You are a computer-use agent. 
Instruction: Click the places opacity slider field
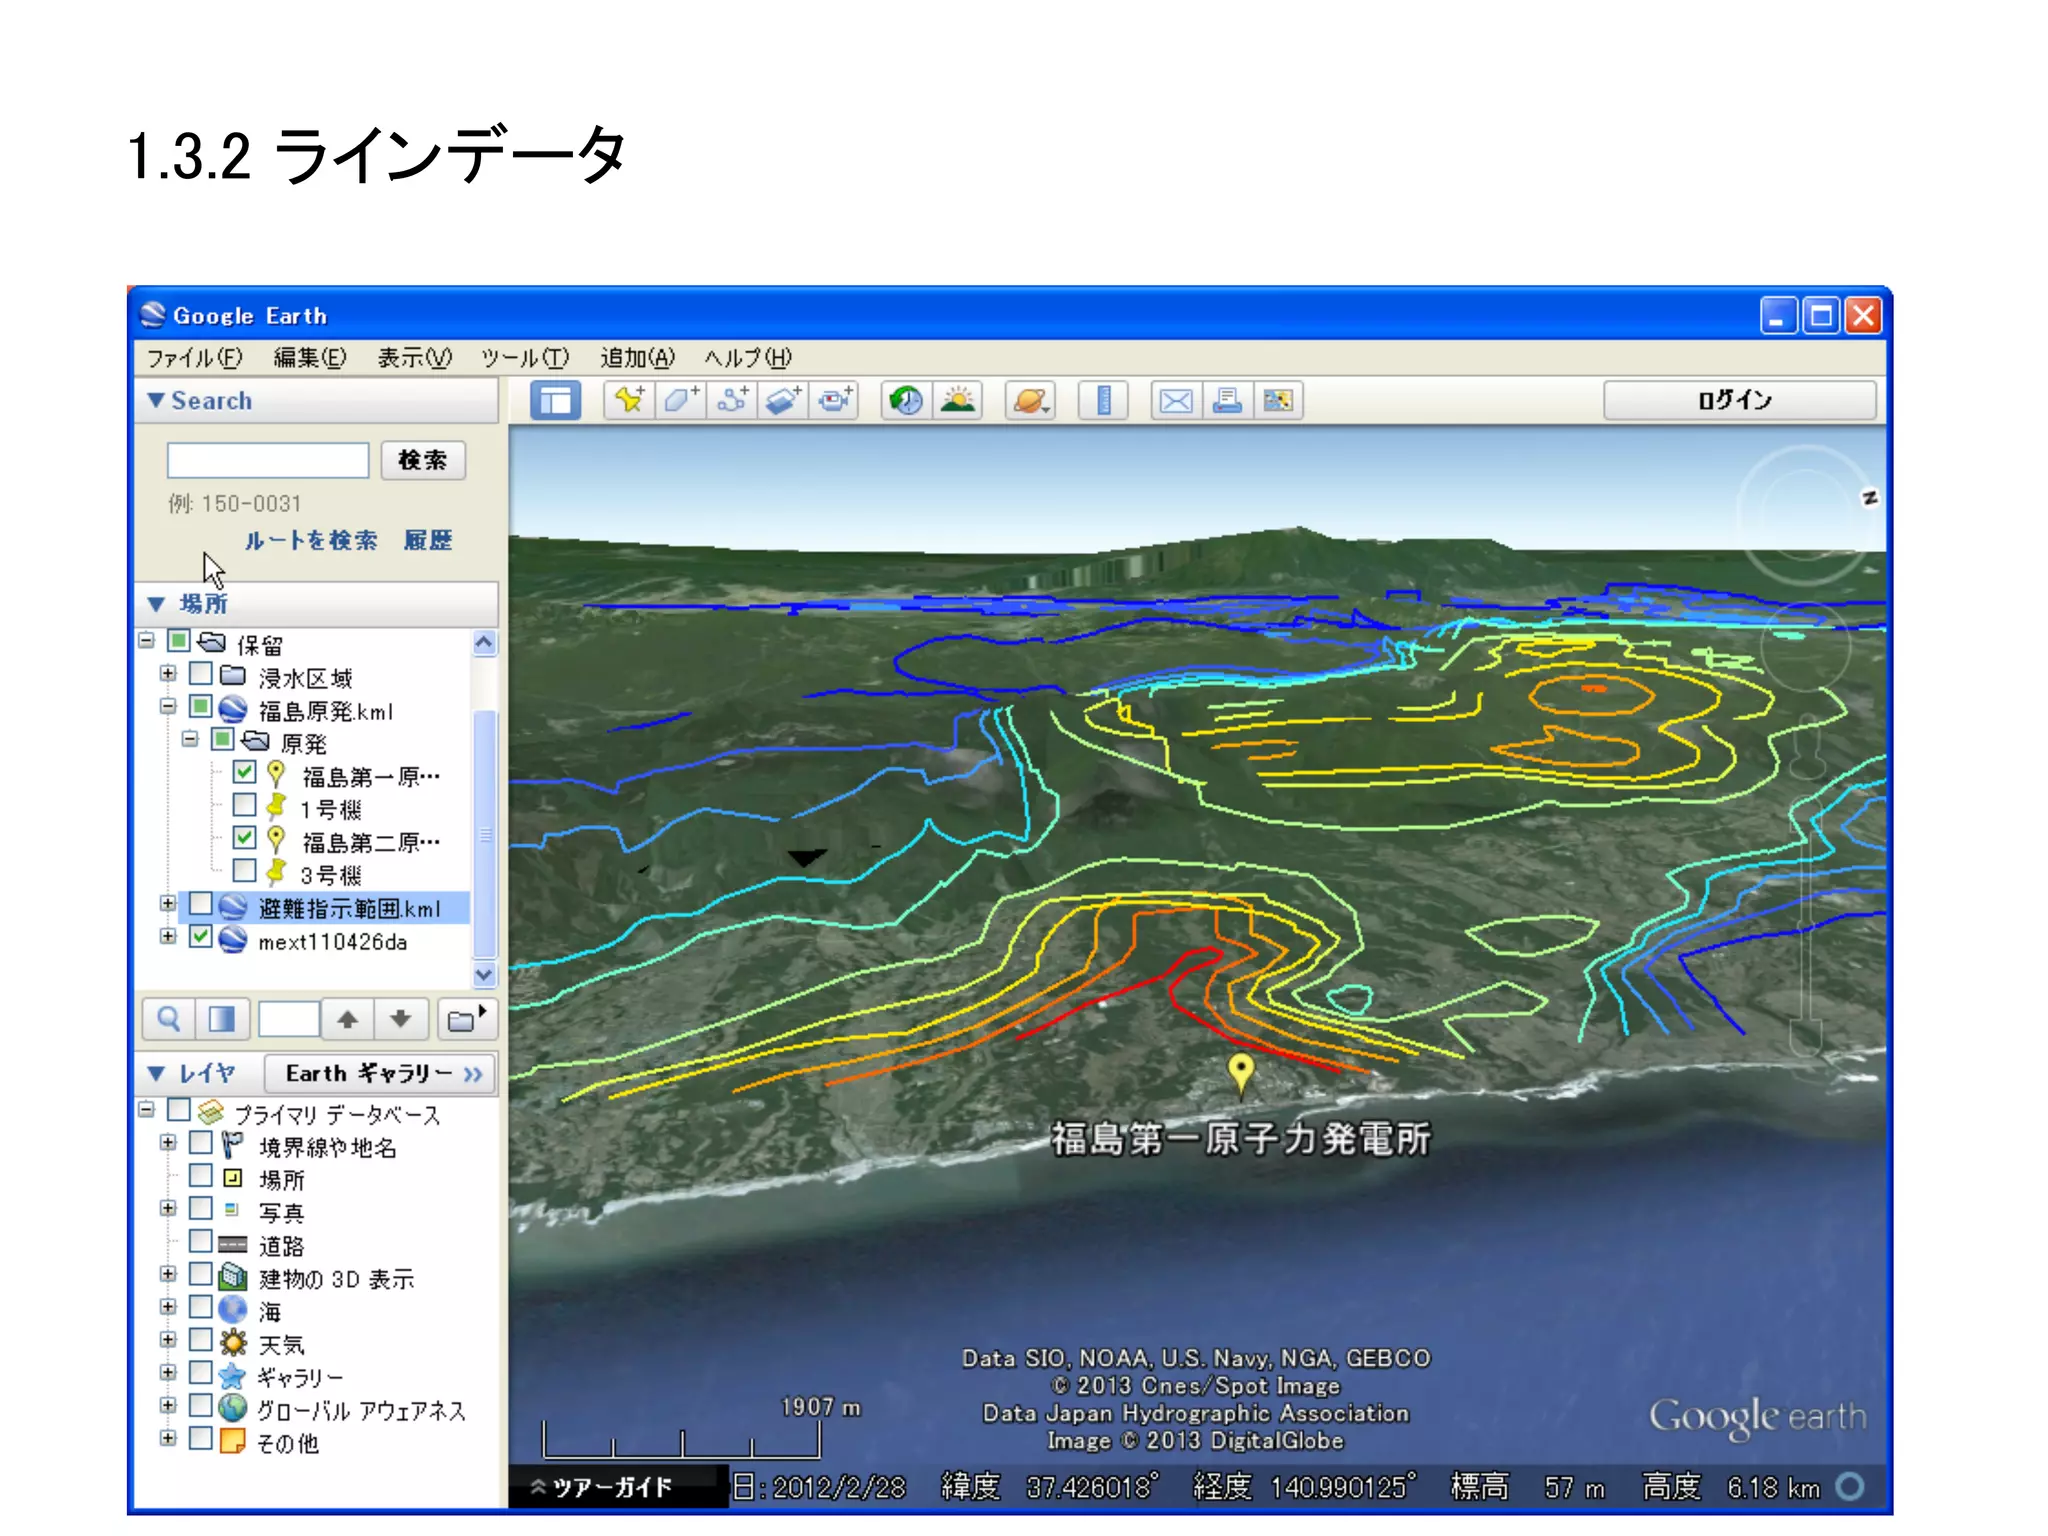point(289,1019)
